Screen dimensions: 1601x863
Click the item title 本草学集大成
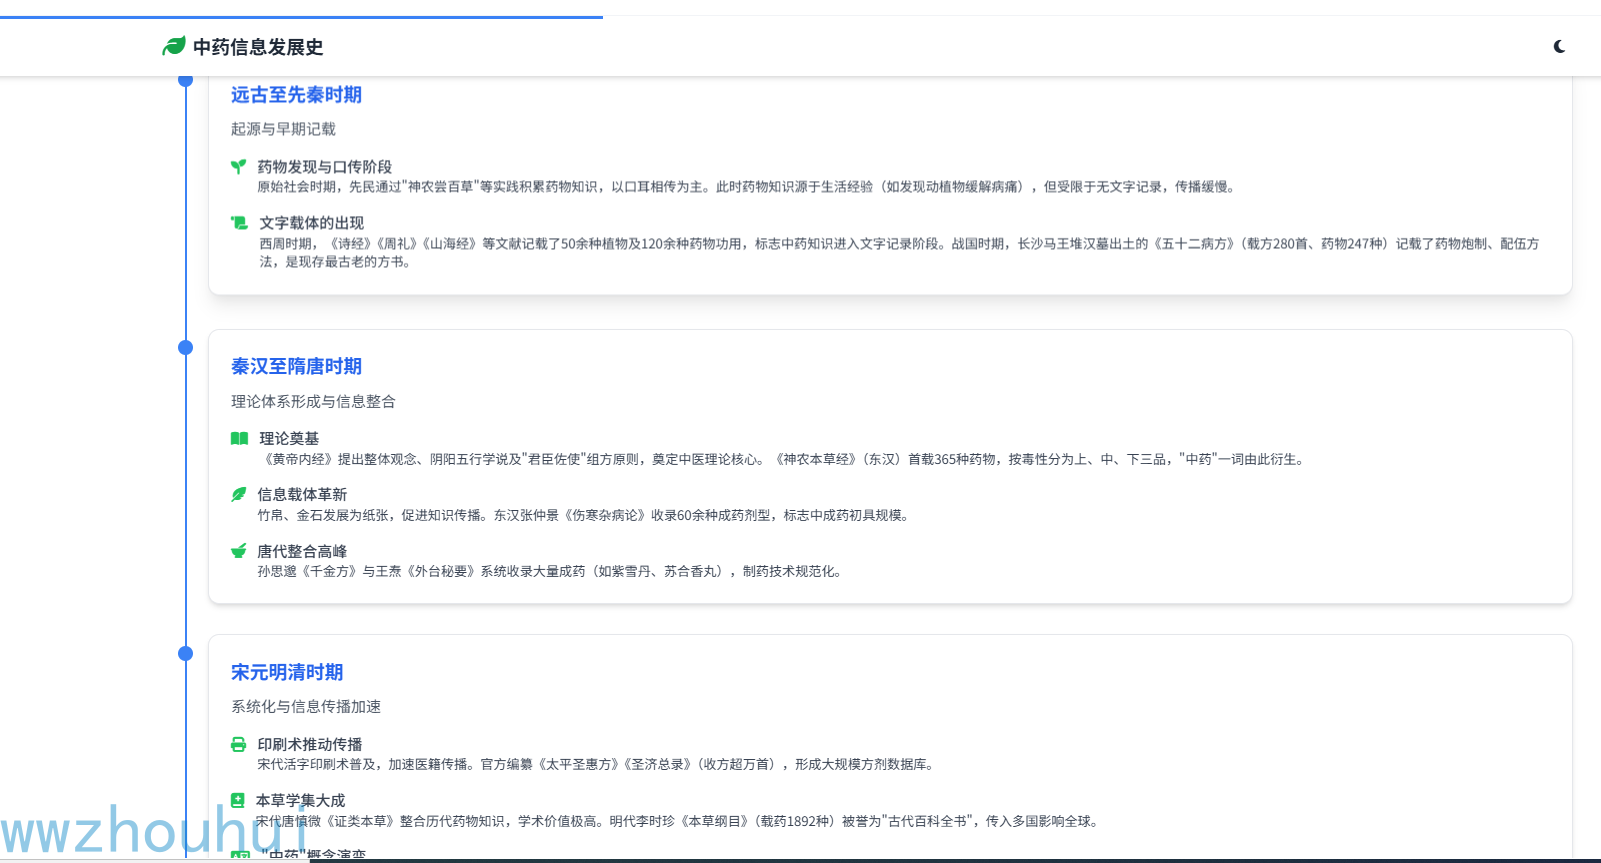click(x=300, y=800)
